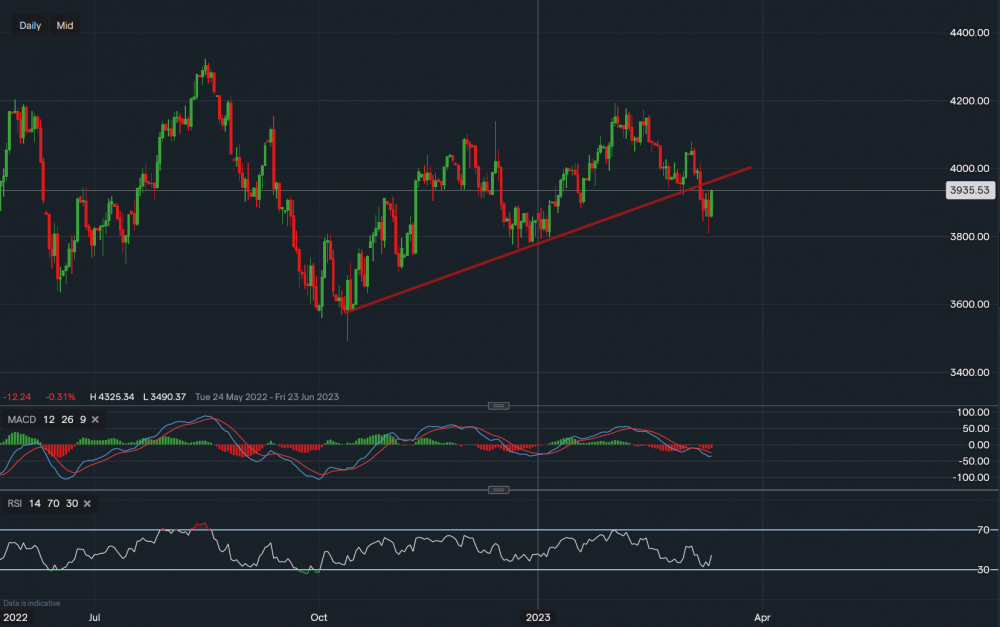1000x627 pixels.
Task: Close the MACD indicator with its X
Action: [x=94, y=418]
